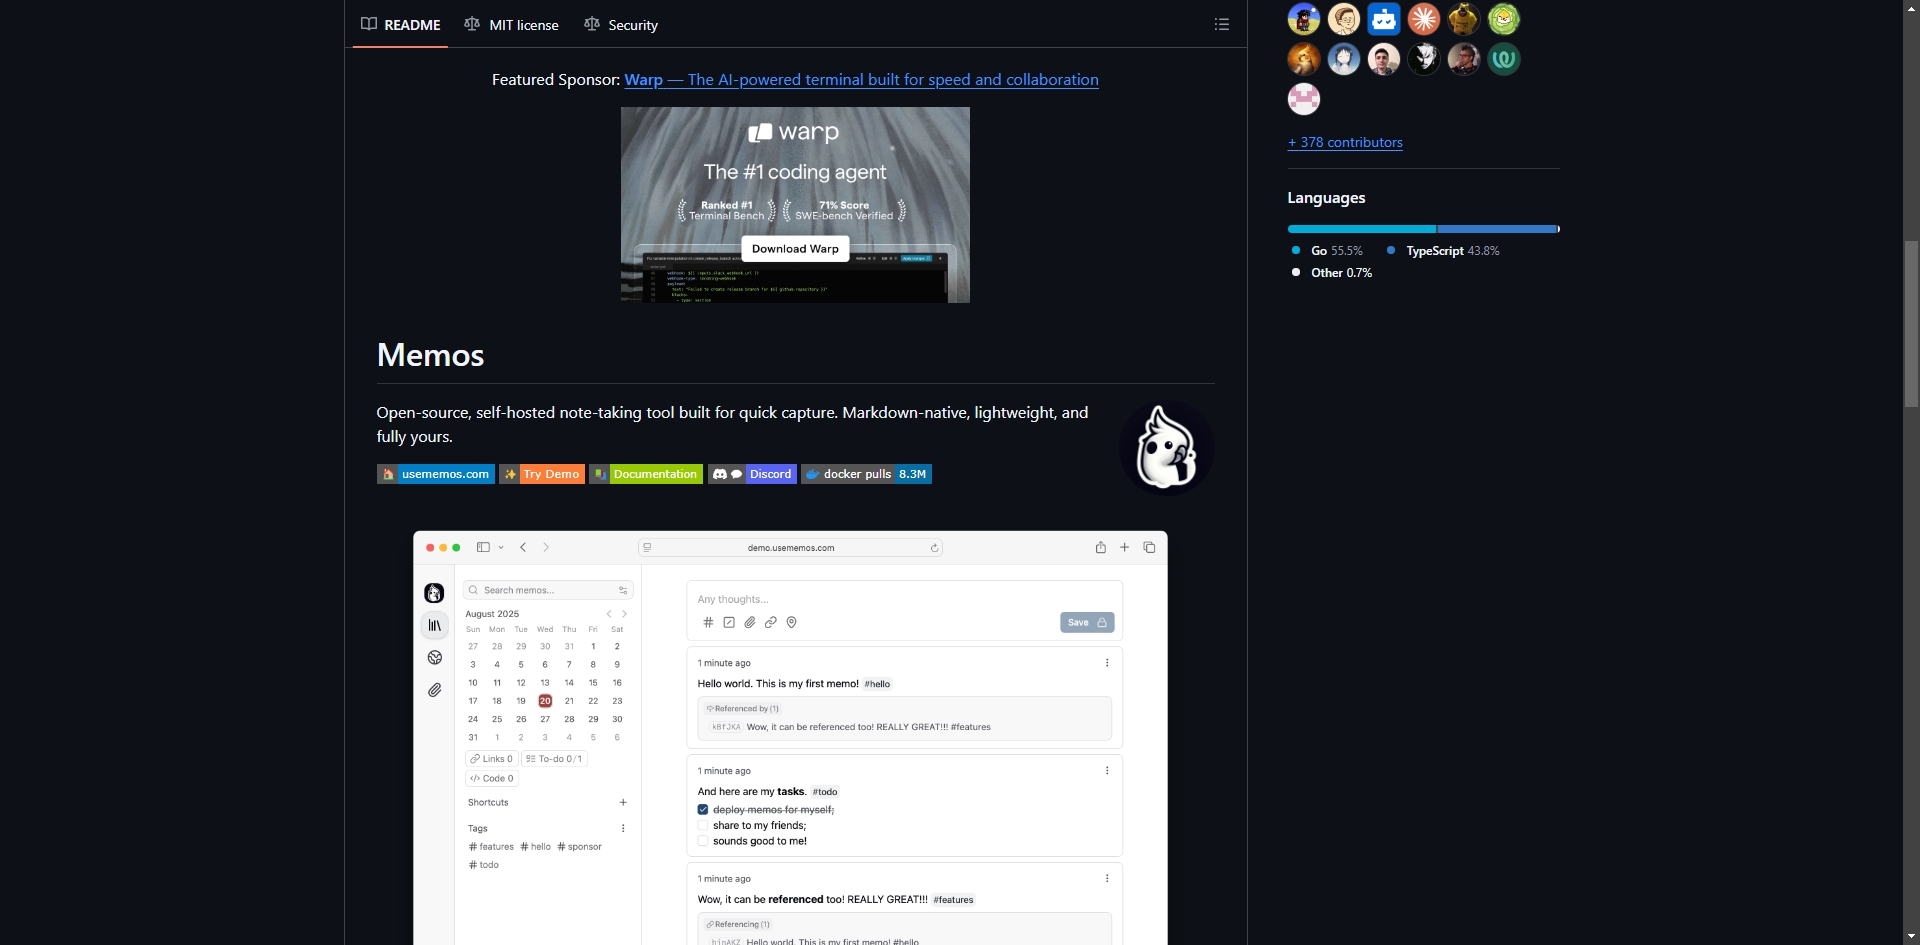Open the black-and-white manga face avatar
This screenshot has height=945, width=1920.
[1424, 59]
